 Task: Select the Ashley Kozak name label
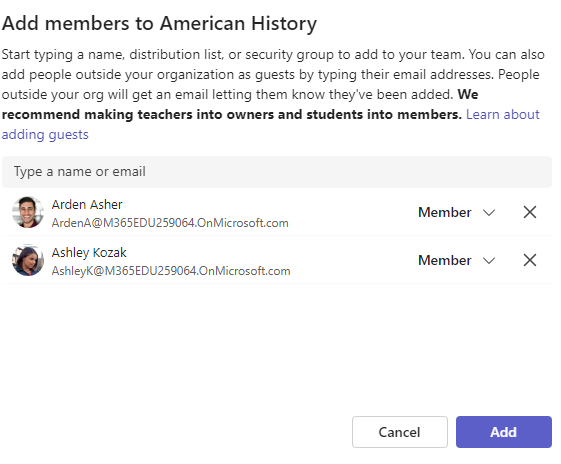[x=89, y=253]
